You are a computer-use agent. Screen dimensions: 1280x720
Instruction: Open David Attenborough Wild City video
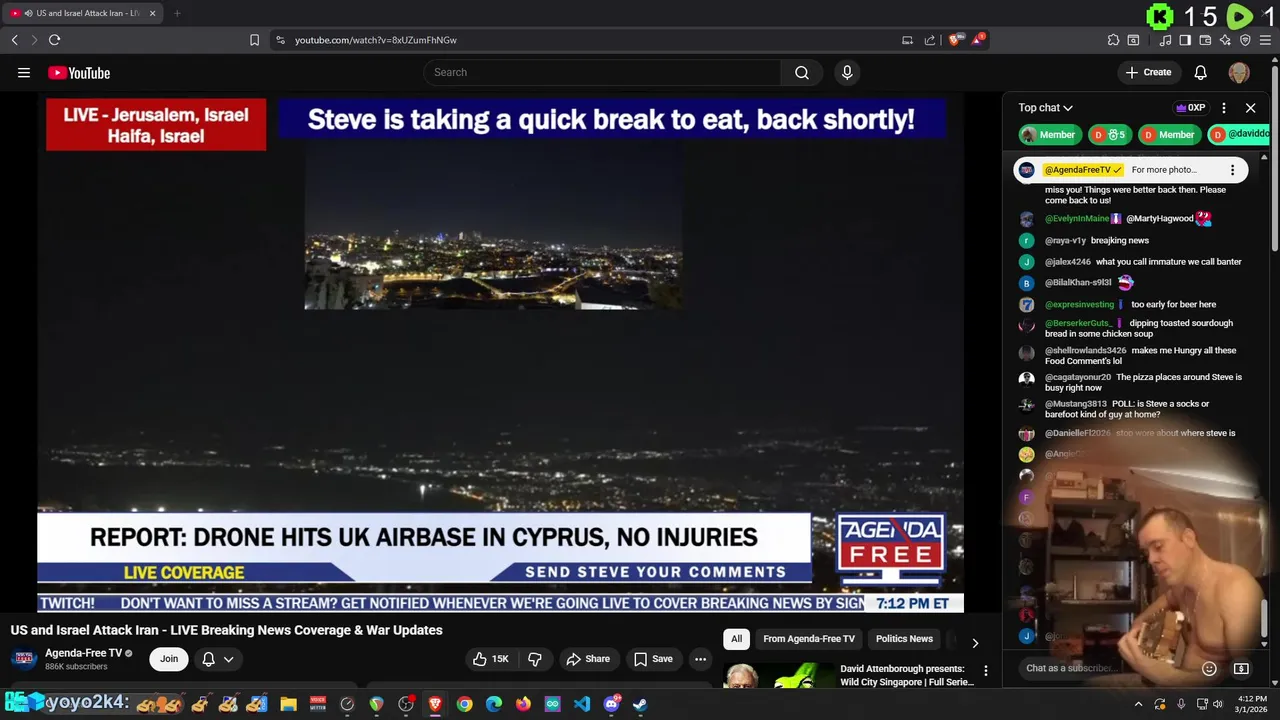click(x=907, y=675)
